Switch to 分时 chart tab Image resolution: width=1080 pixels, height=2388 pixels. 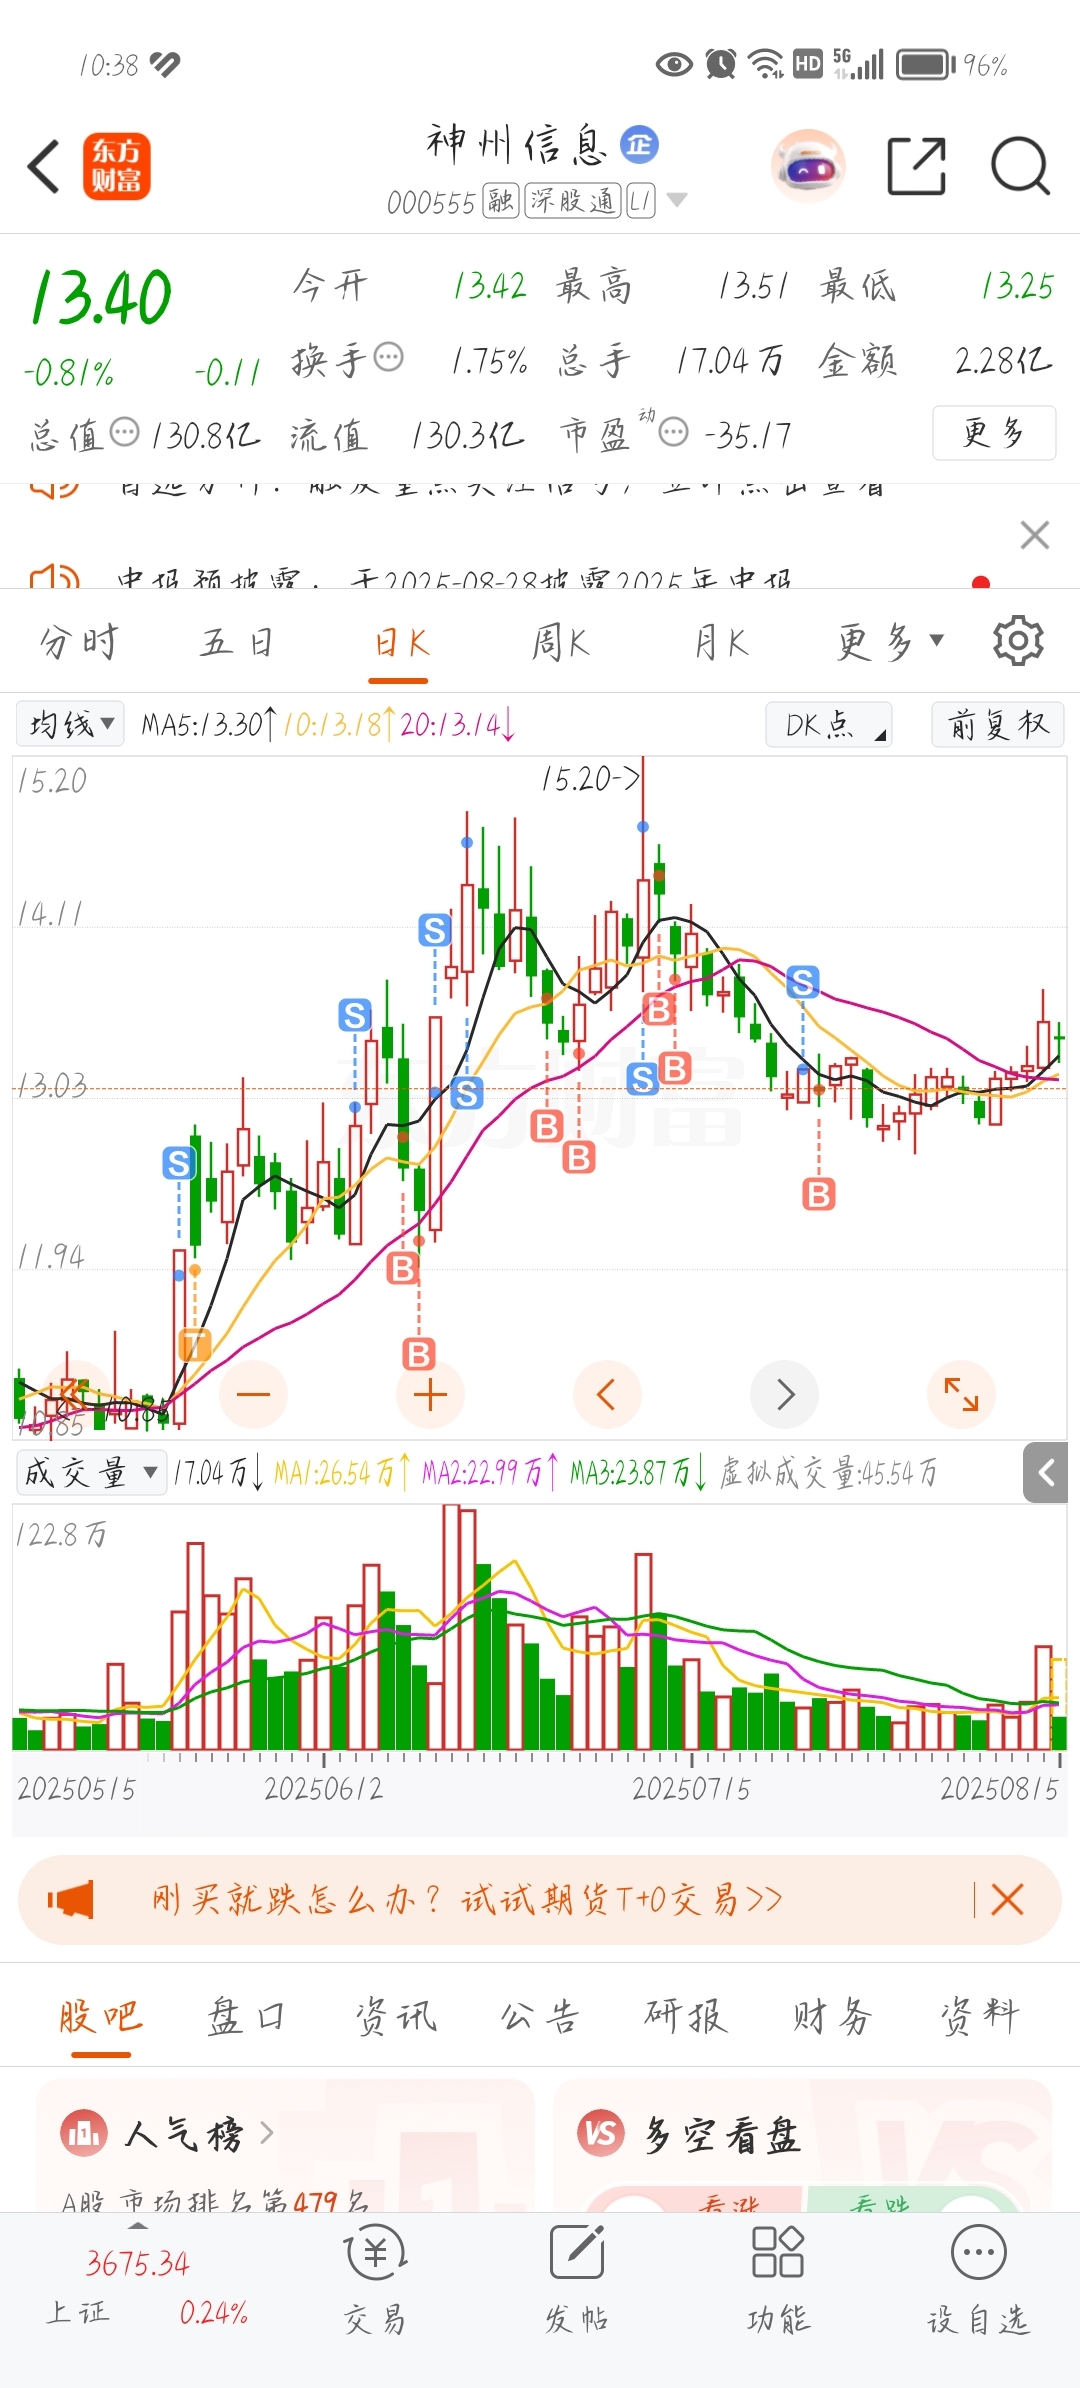(x=79, y=641)
